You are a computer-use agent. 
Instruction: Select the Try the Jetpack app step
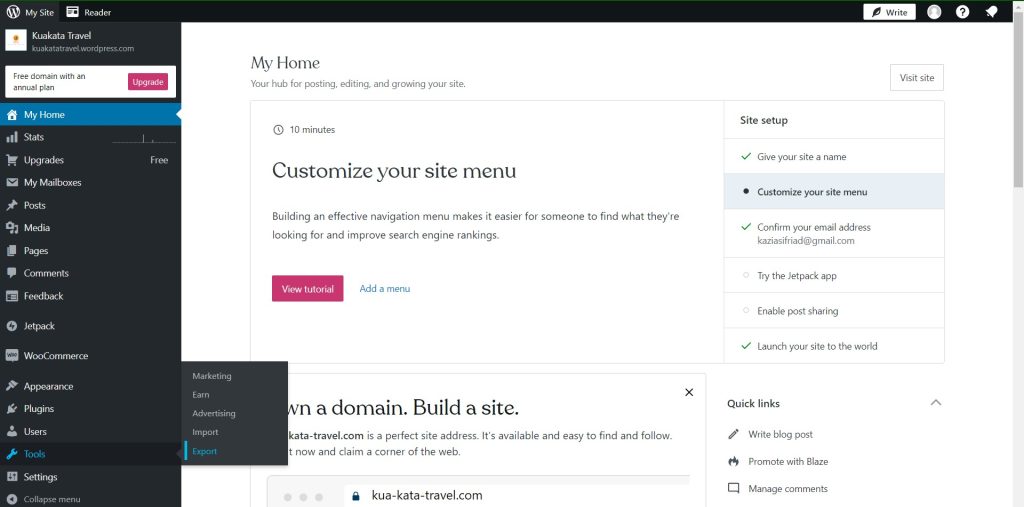[834, 275]
